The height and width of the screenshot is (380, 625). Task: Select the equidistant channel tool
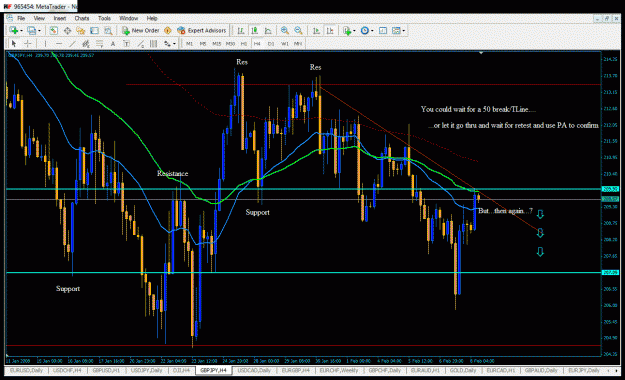click(x=86, y=43)
